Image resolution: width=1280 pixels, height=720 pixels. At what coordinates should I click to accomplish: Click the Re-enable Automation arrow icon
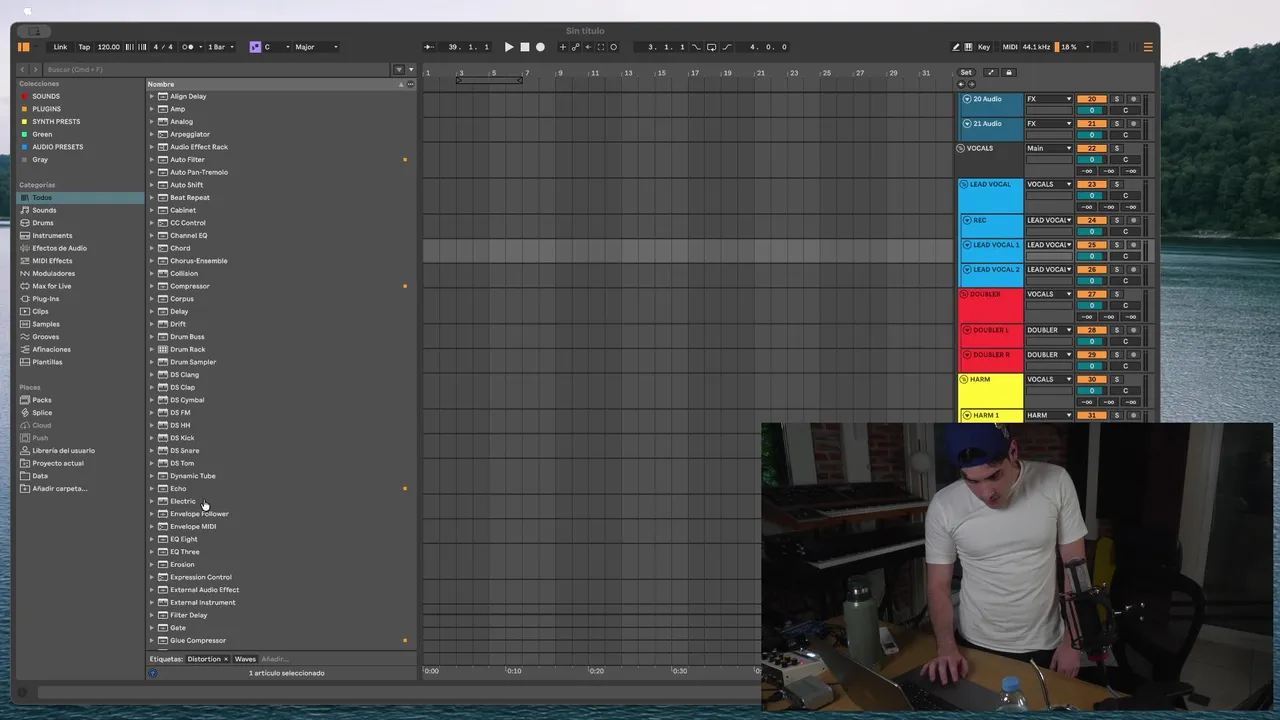[x=588, y=47]
